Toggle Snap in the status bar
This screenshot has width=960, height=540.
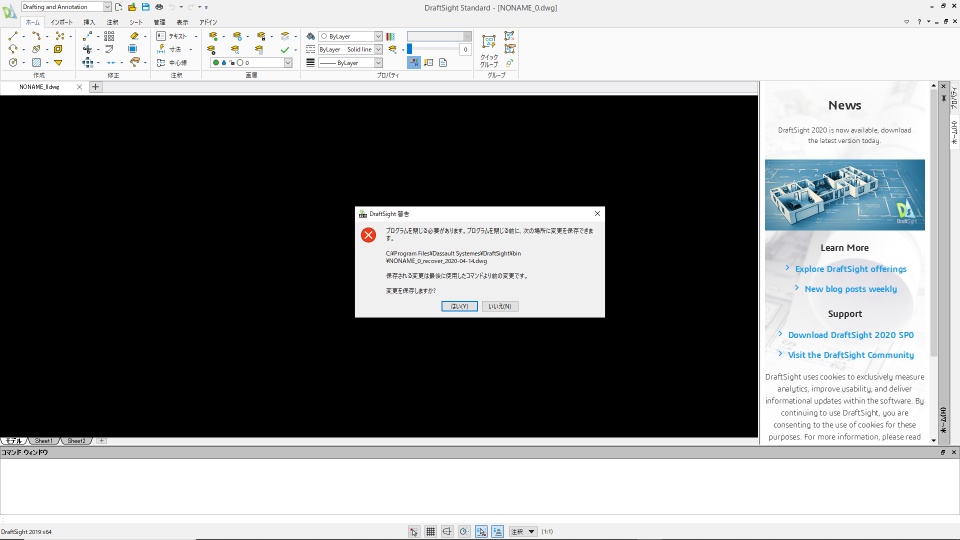pos(414,531)
